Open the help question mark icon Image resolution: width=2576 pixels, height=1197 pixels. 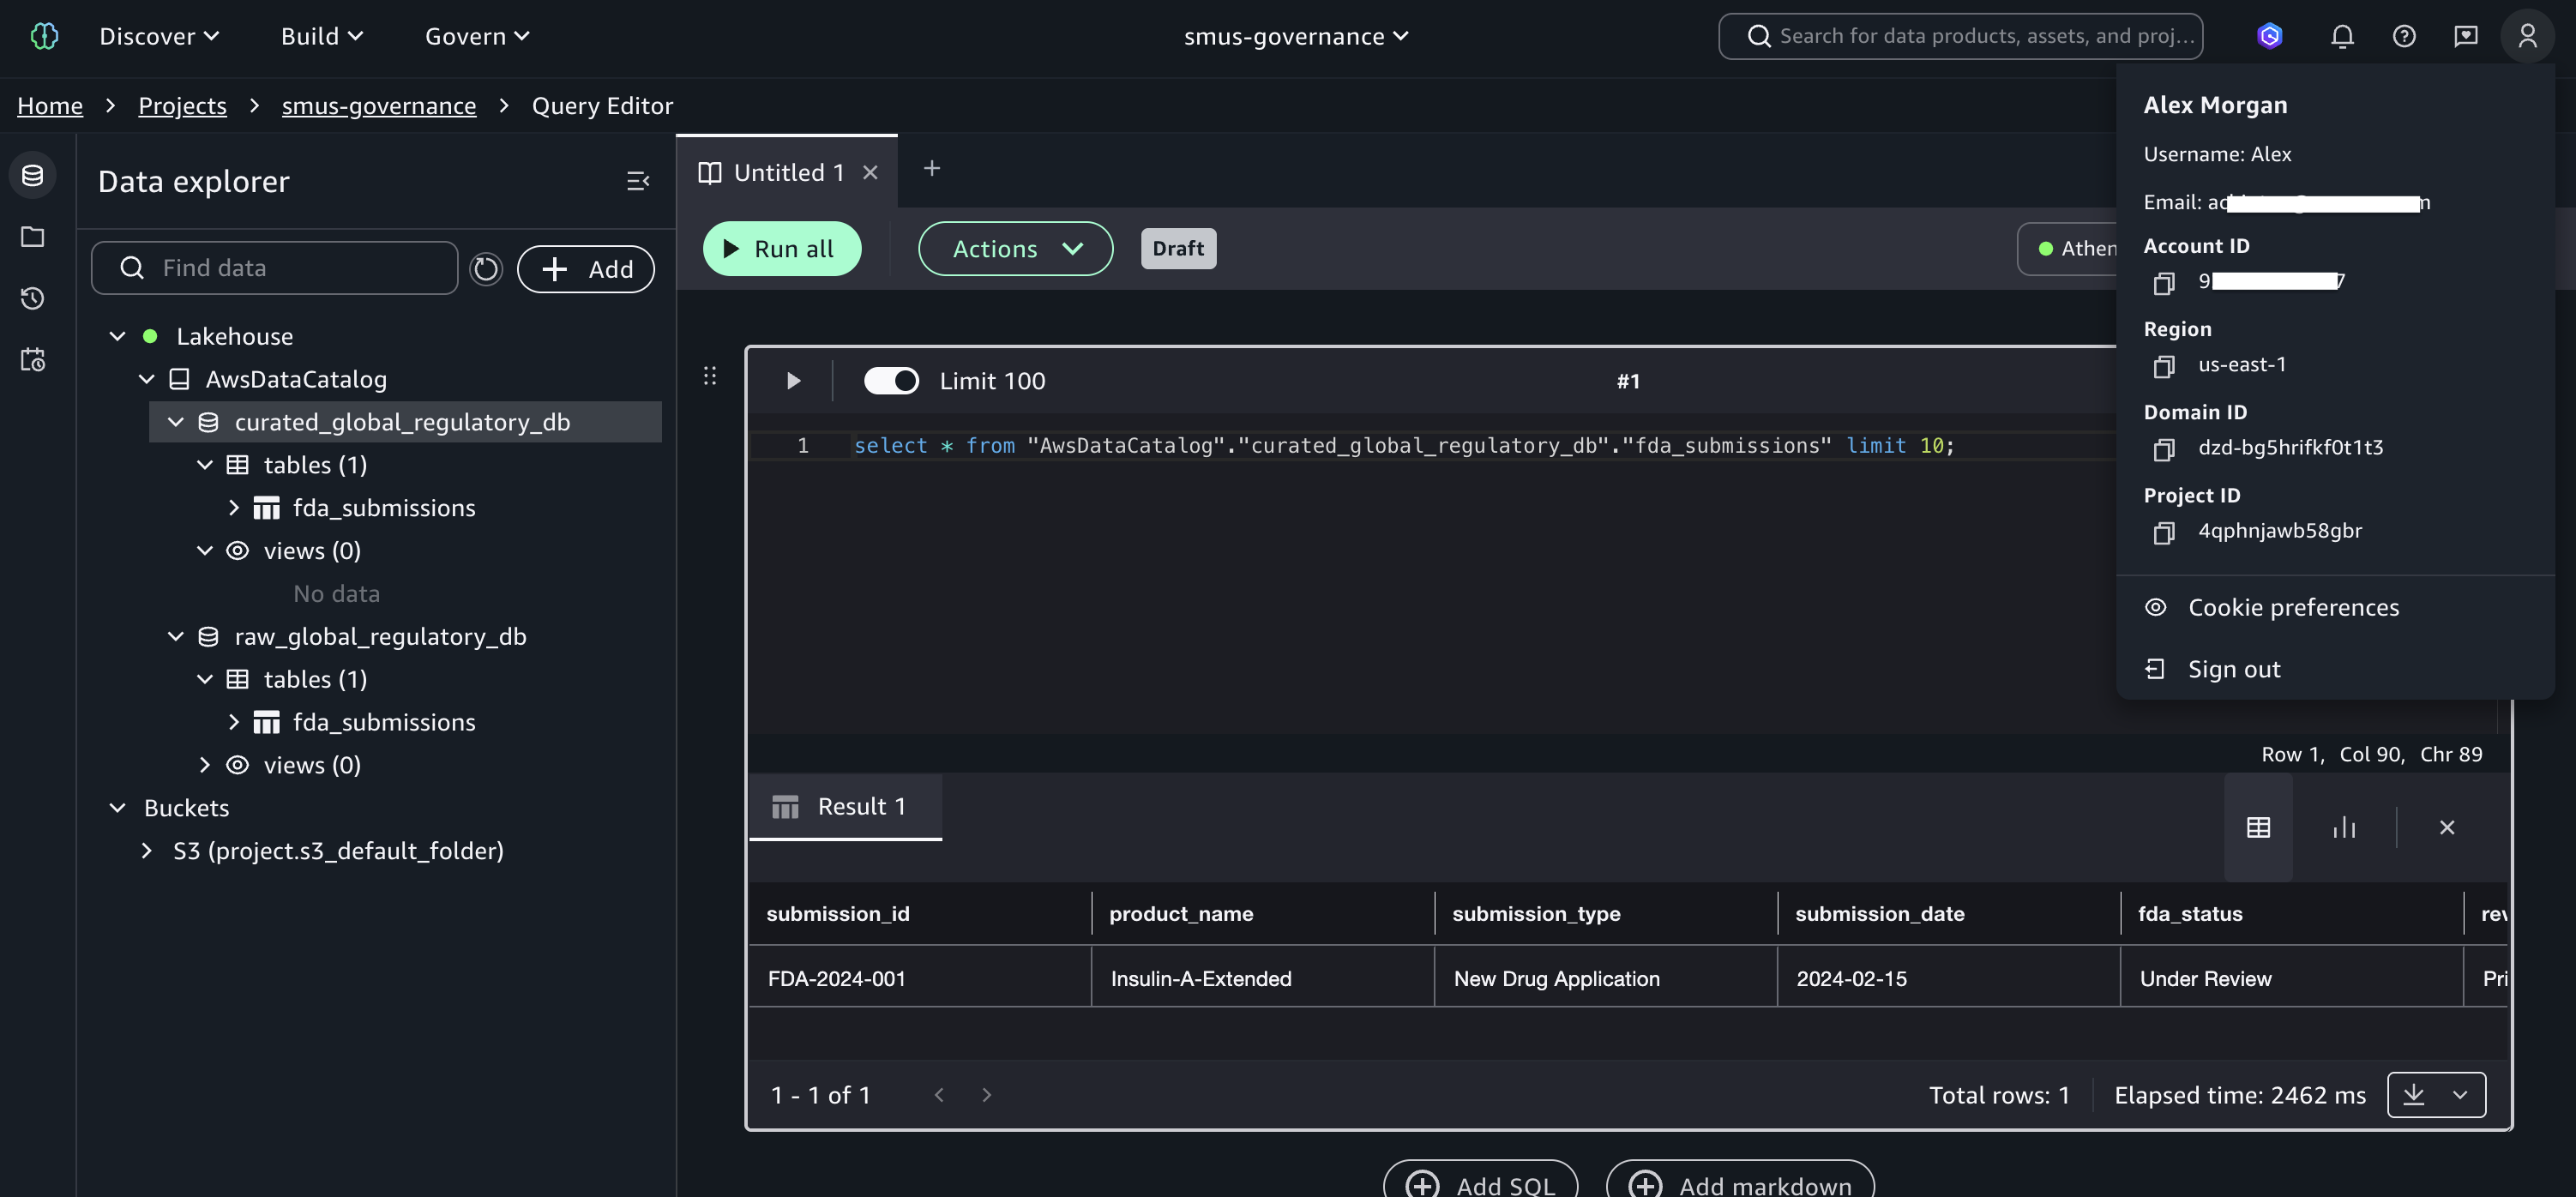(x=2404, y=36)
